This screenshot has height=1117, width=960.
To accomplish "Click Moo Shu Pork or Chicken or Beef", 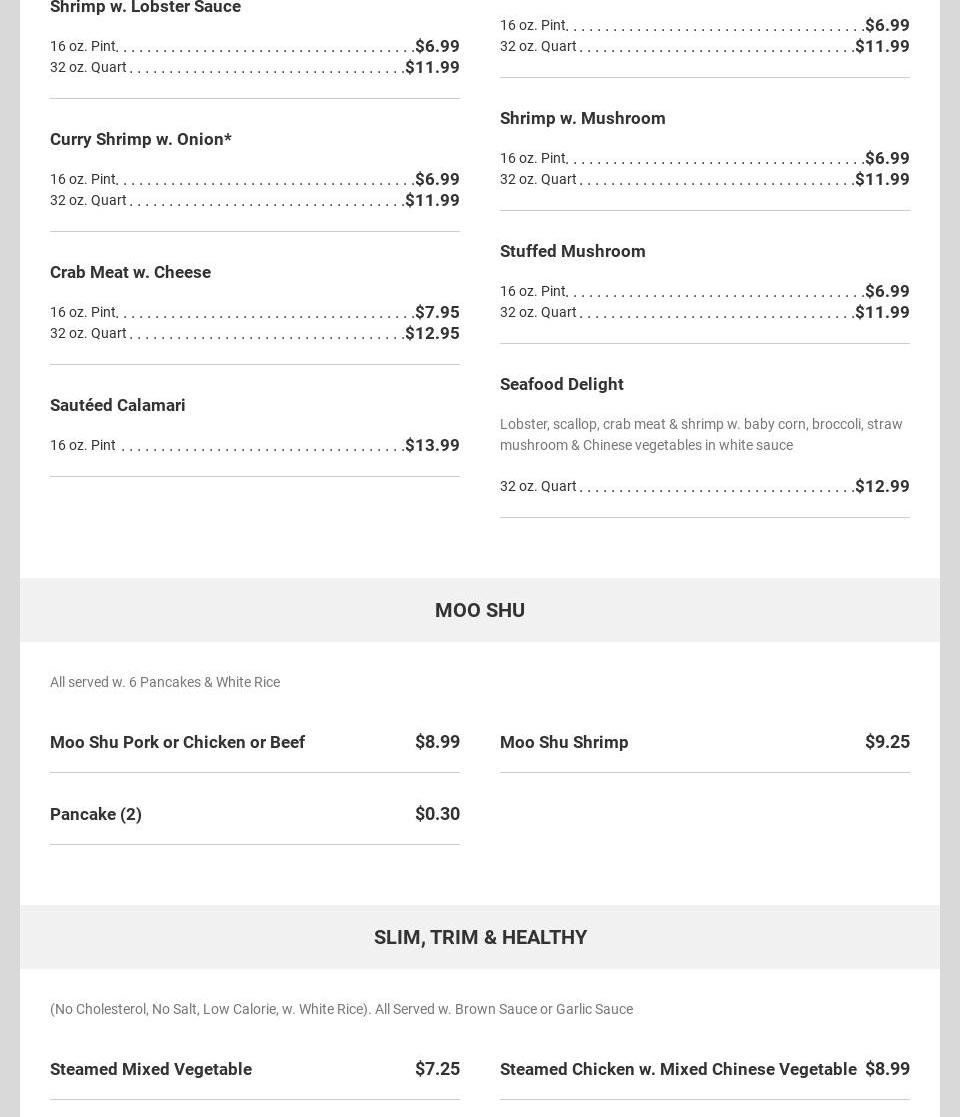I will [177, 742].
